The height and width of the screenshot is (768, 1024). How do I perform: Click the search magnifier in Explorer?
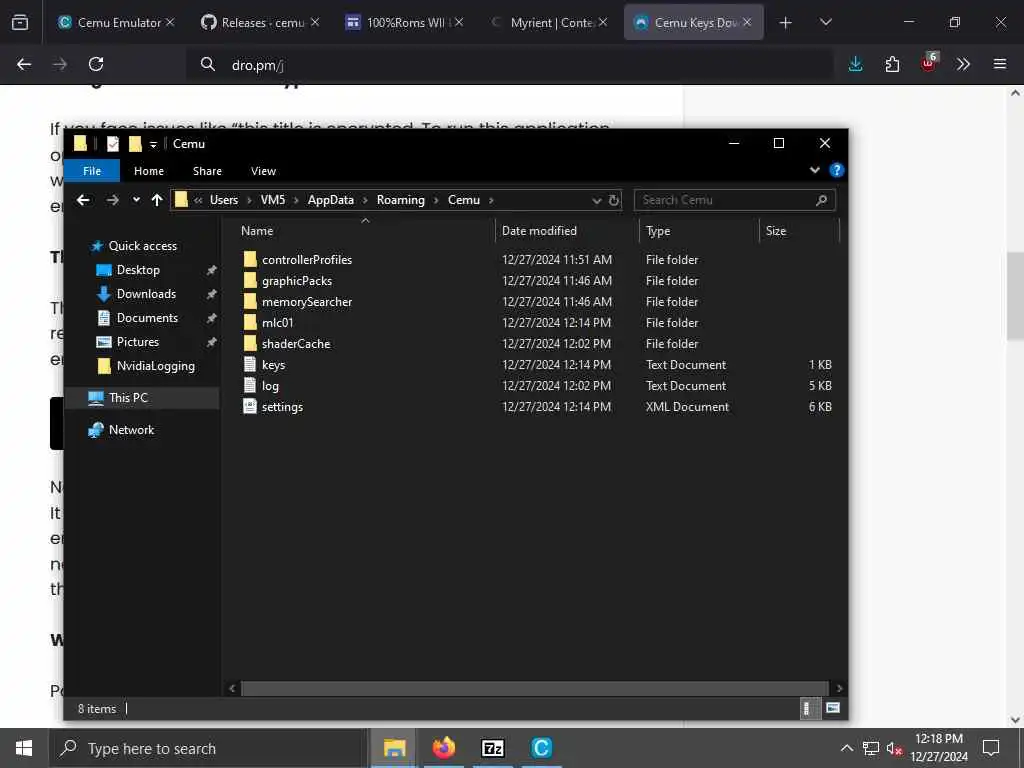(x=822, y=200)
